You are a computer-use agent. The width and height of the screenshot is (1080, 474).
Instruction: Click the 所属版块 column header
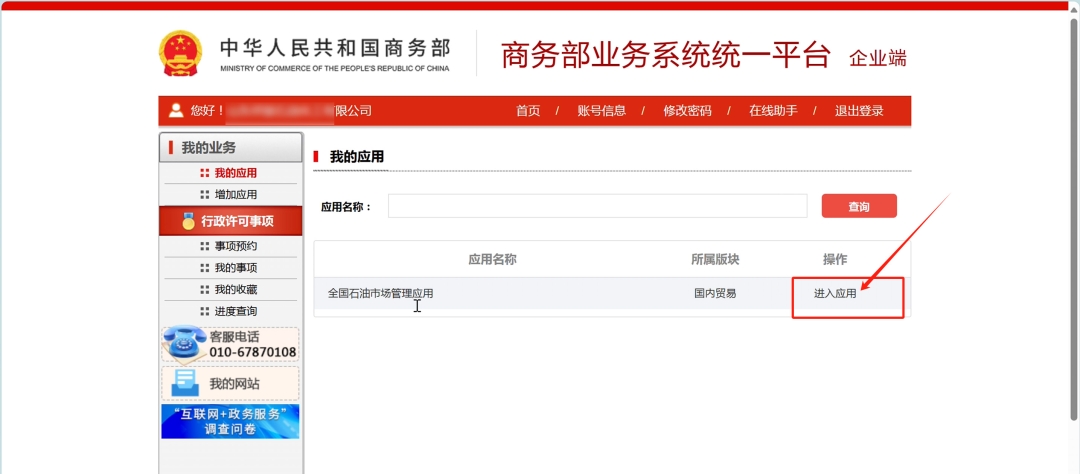point(715,260)
